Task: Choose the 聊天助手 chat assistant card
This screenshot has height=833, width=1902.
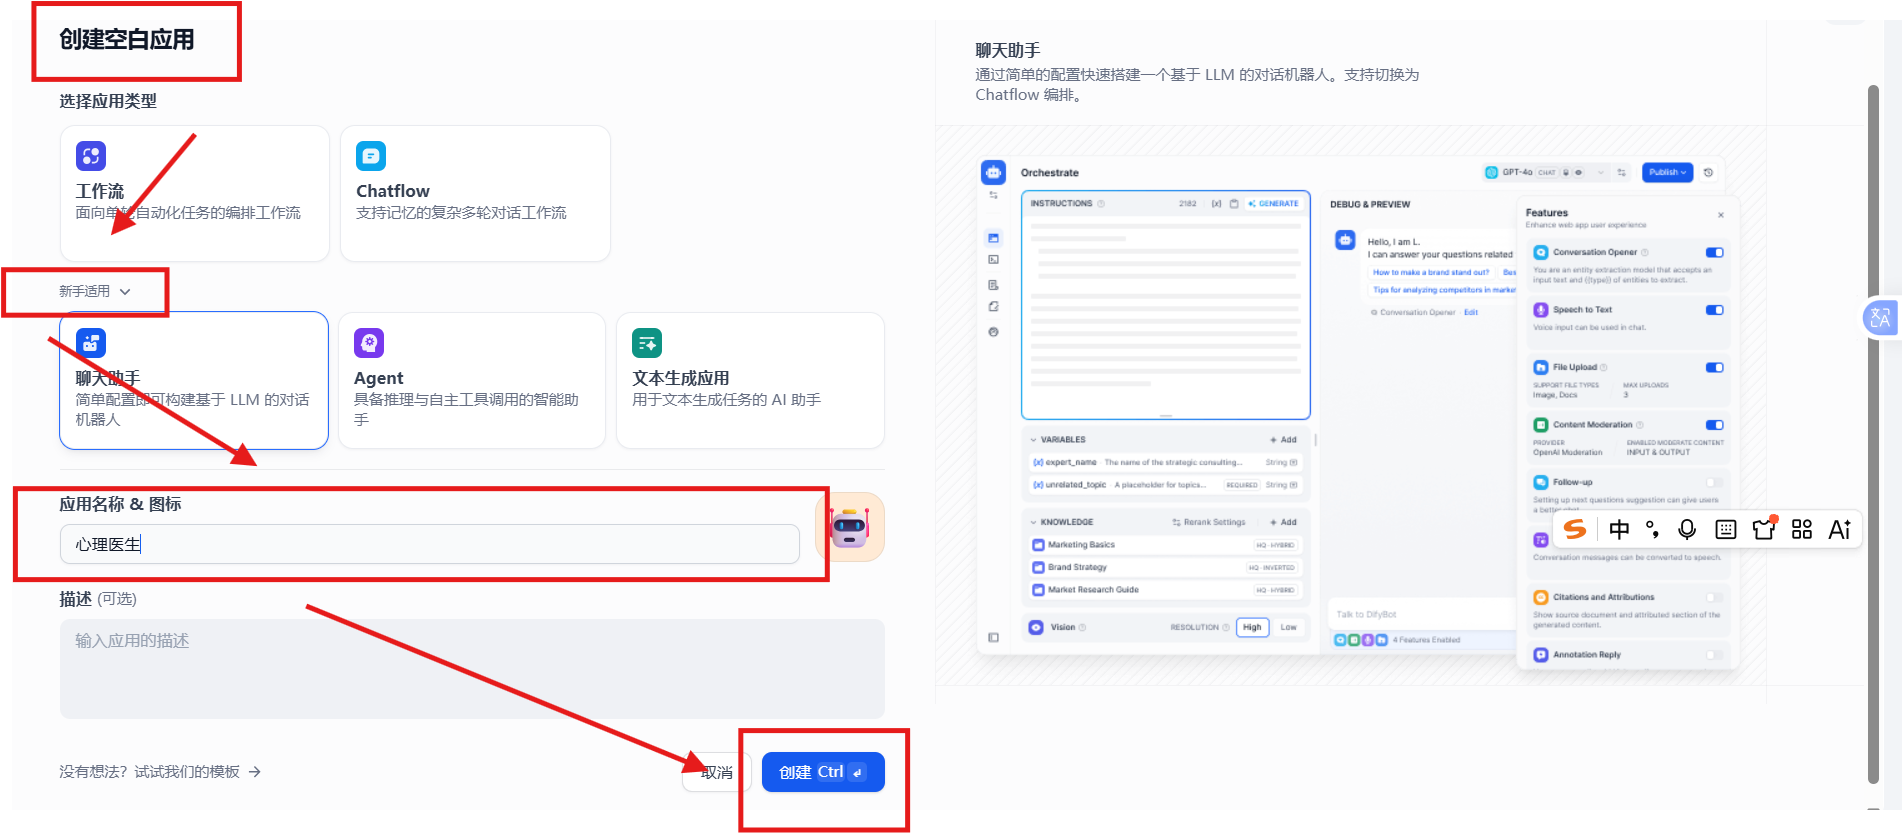Action: (194, 380)
